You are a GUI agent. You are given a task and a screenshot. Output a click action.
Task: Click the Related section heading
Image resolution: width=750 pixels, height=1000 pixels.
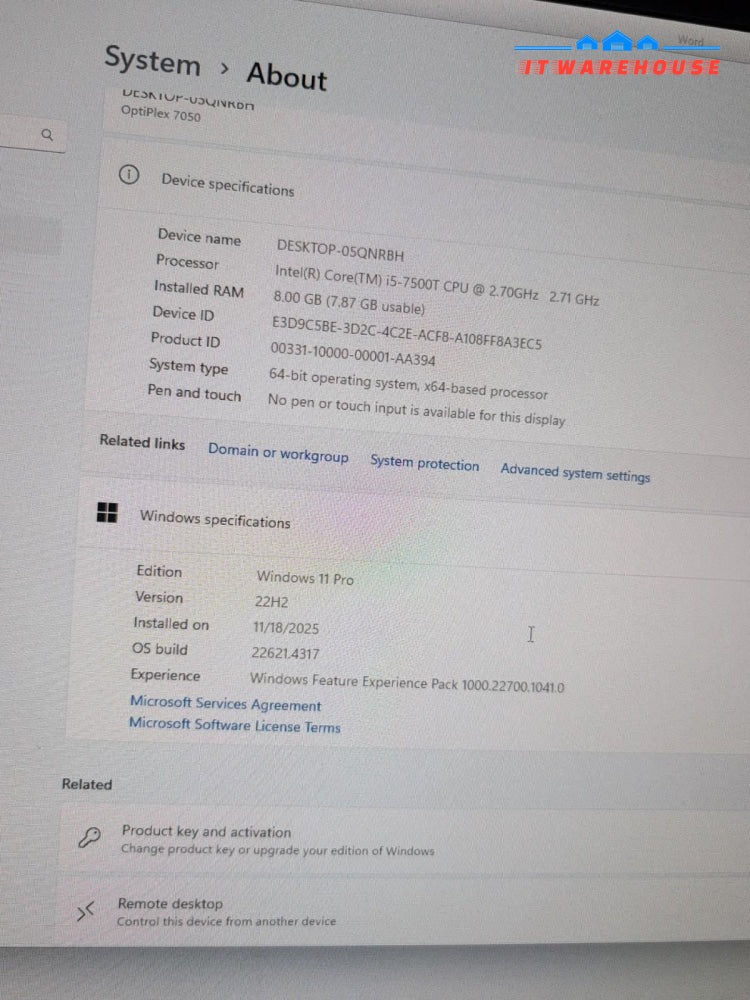point(87,784)
